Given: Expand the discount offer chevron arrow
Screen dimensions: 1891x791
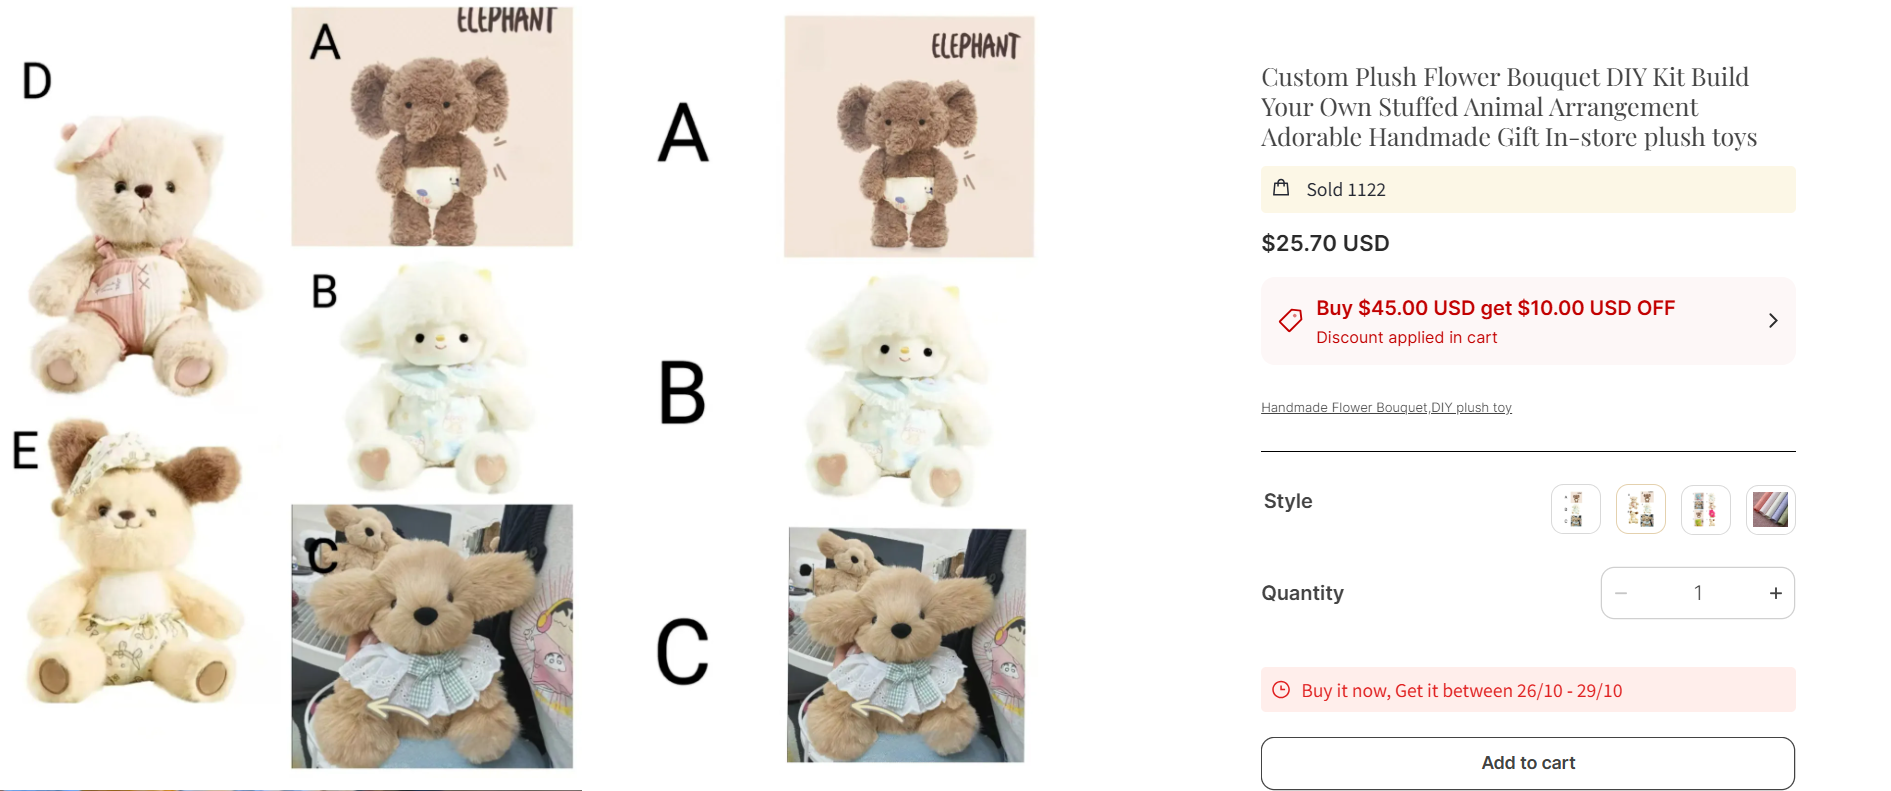Looking at the screenshot, I should click(x=1773, y=321).
